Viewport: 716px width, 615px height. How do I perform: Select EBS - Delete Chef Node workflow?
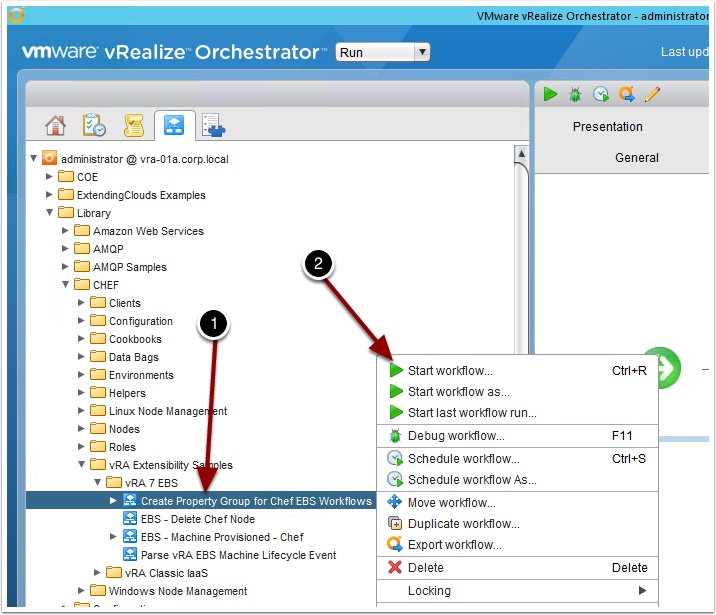point(198,519)
